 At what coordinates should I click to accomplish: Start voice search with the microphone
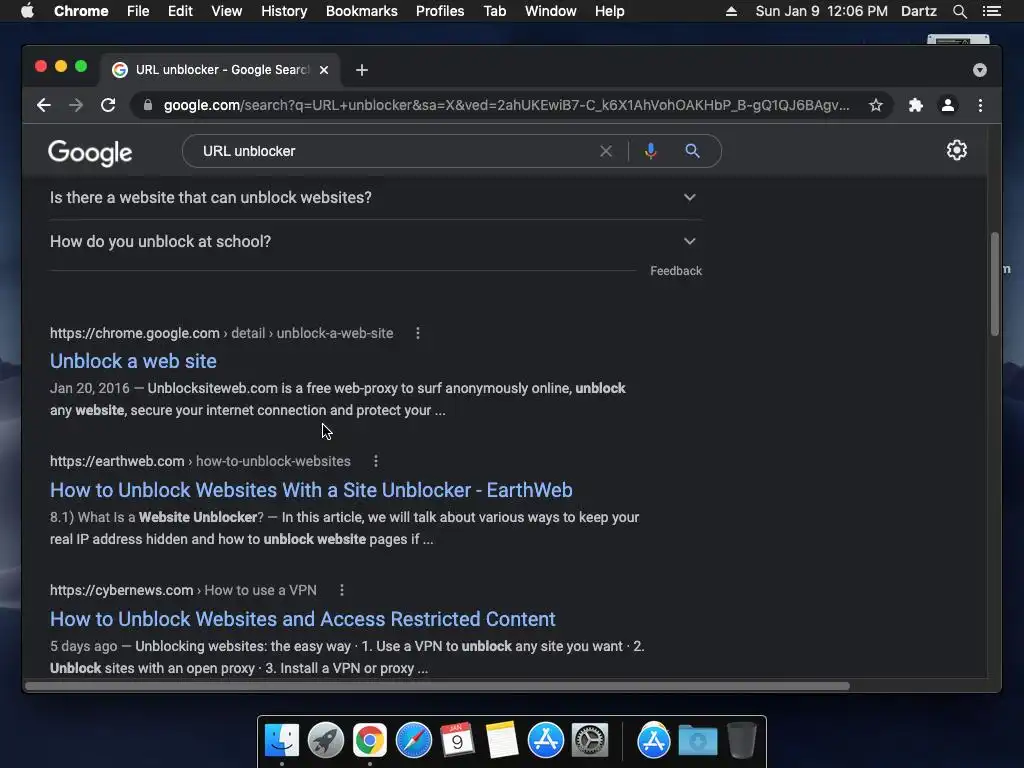(650, 151)
